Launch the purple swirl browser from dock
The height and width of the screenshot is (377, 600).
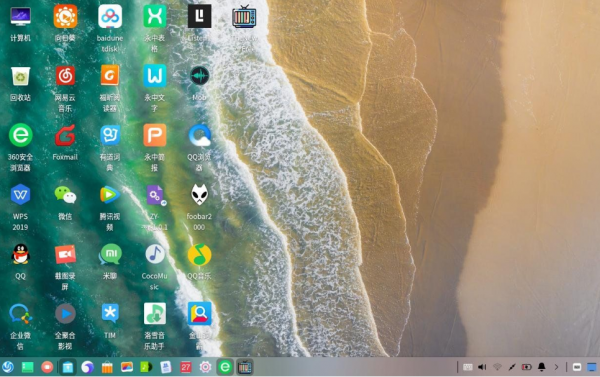pyautogui.click(x=88, y=367)
